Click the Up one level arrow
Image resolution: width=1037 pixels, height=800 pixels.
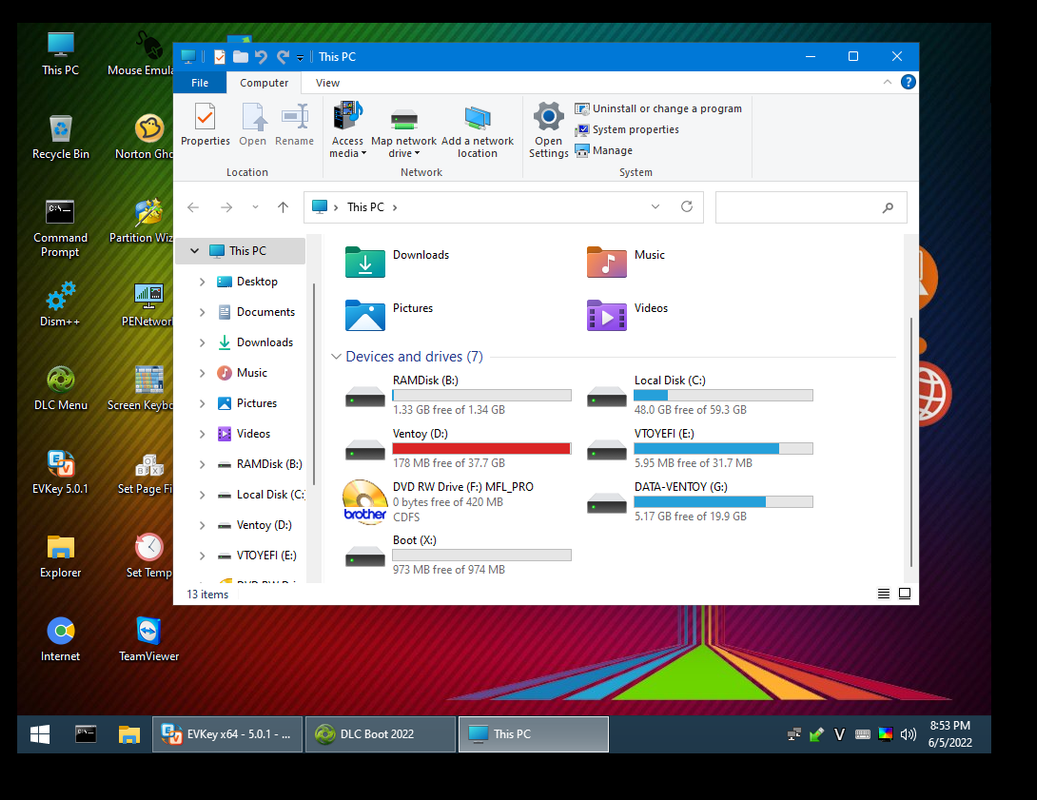pos(283,208)
